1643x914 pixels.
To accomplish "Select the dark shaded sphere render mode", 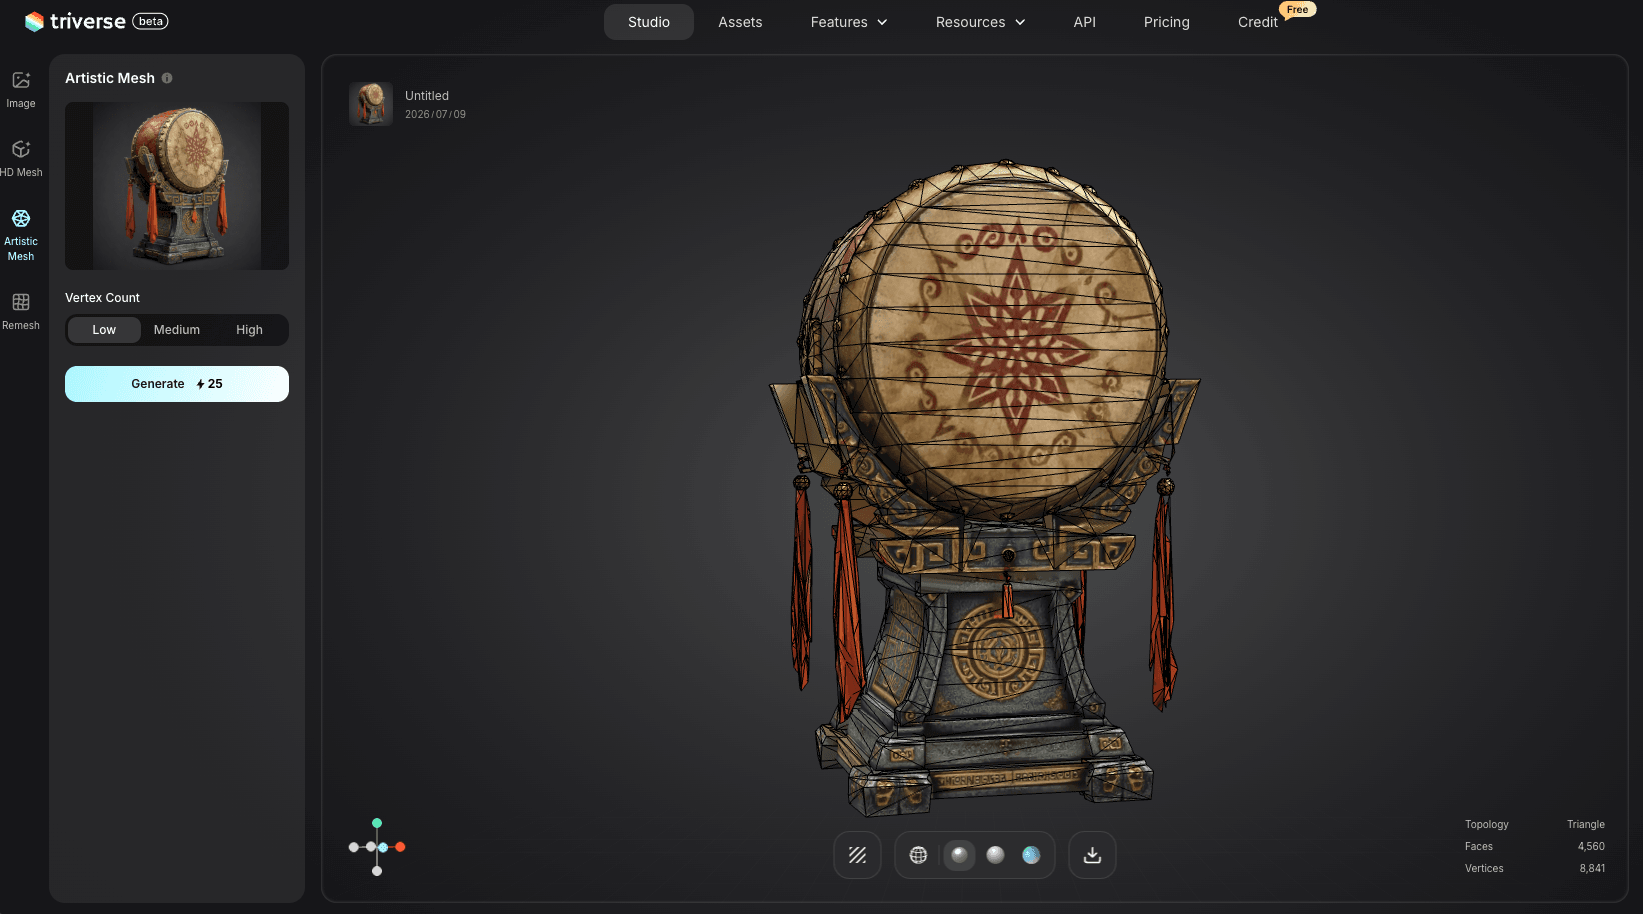I will (x=959, y=855).
